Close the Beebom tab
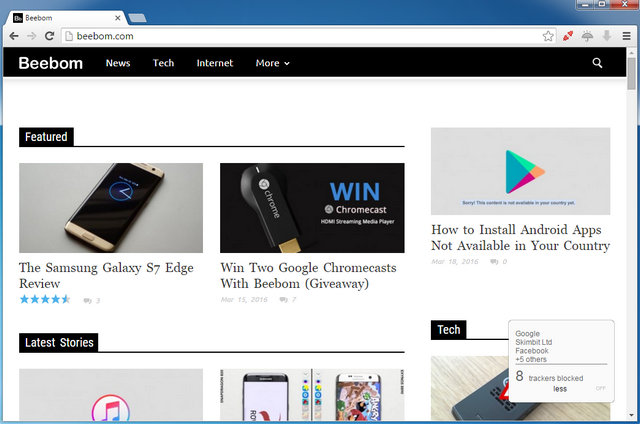The height and width of the screenshot is (424, 640). tap(118, 18)
